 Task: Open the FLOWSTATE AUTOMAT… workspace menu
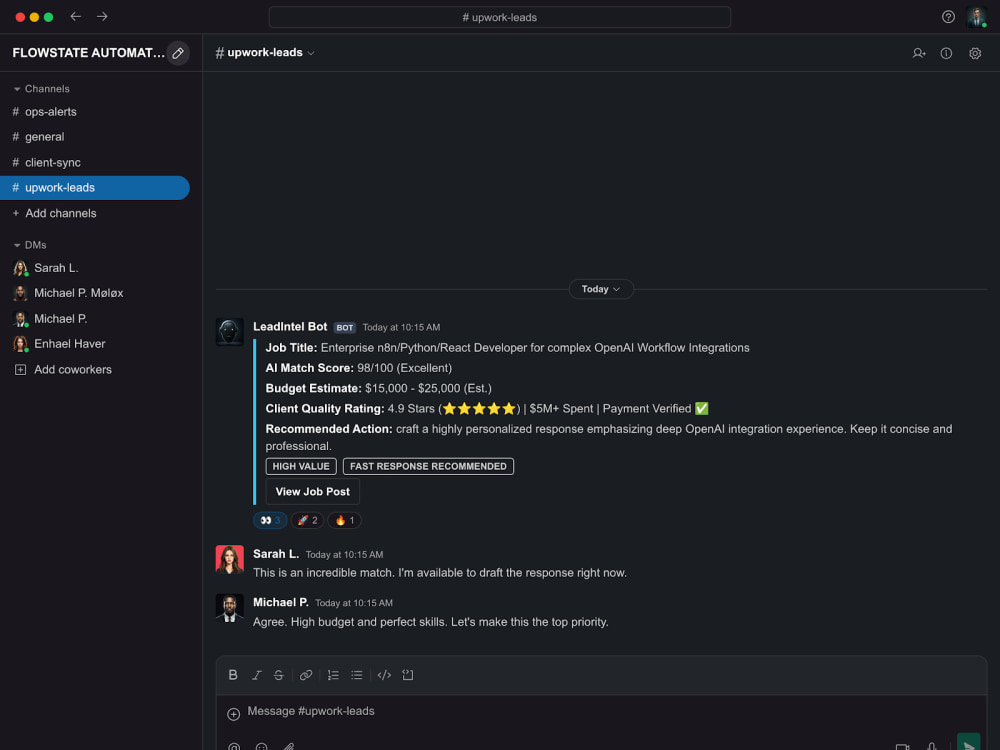pyautogui.click(x=88, y=53)
